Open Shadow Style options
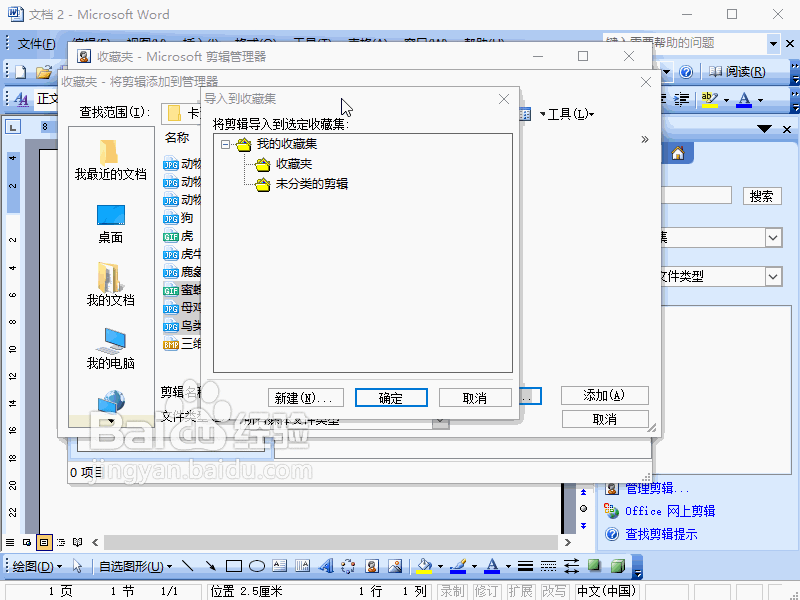 click(x=594, y=566)
